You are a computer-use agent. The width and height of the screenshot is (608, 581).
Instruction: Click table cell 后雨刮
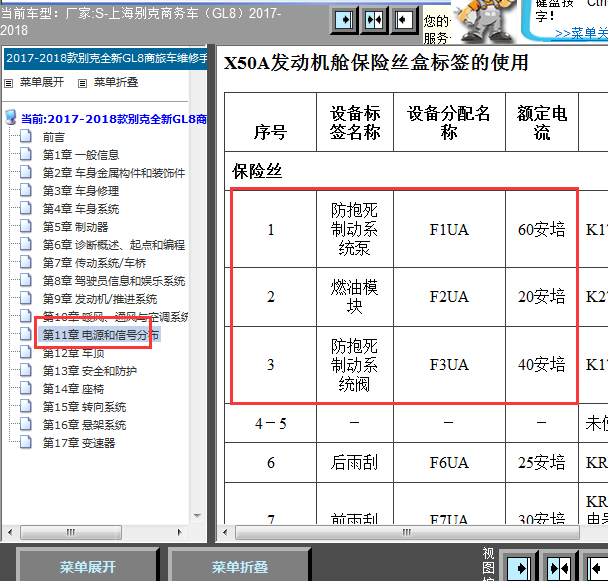(354, 462)
